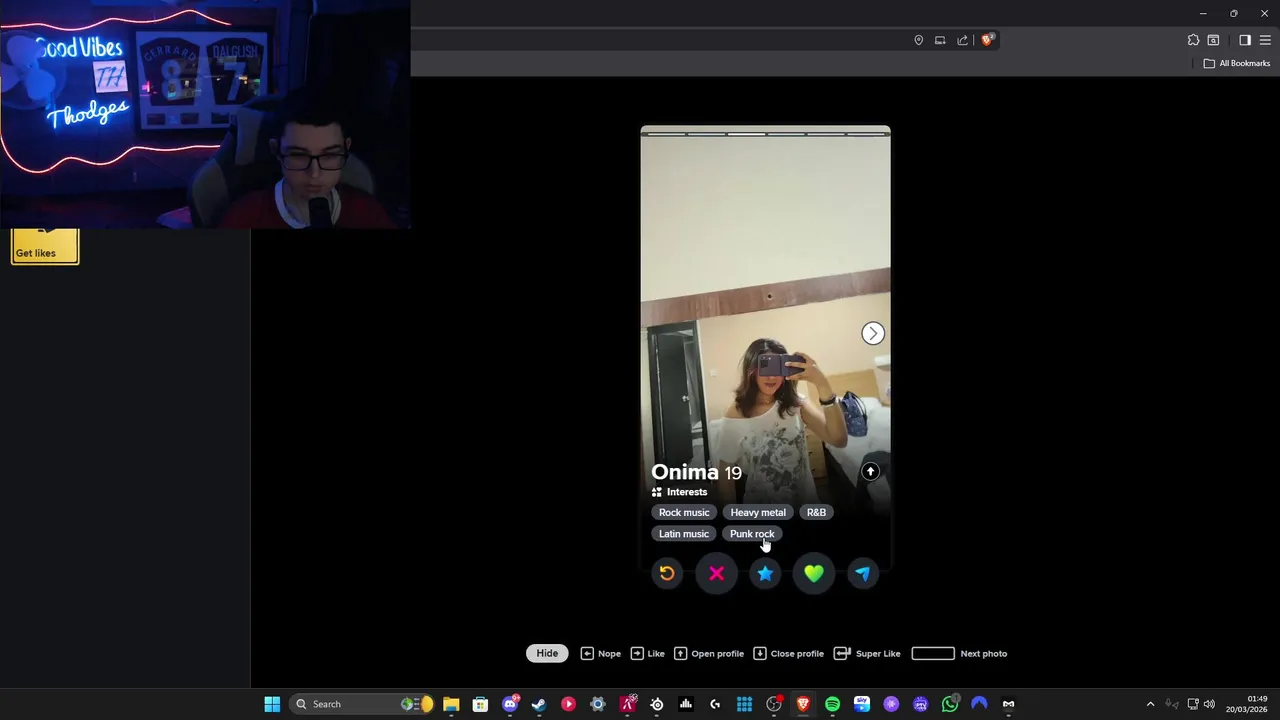Open the SteelSeries taskbar icon

[657, 704]
